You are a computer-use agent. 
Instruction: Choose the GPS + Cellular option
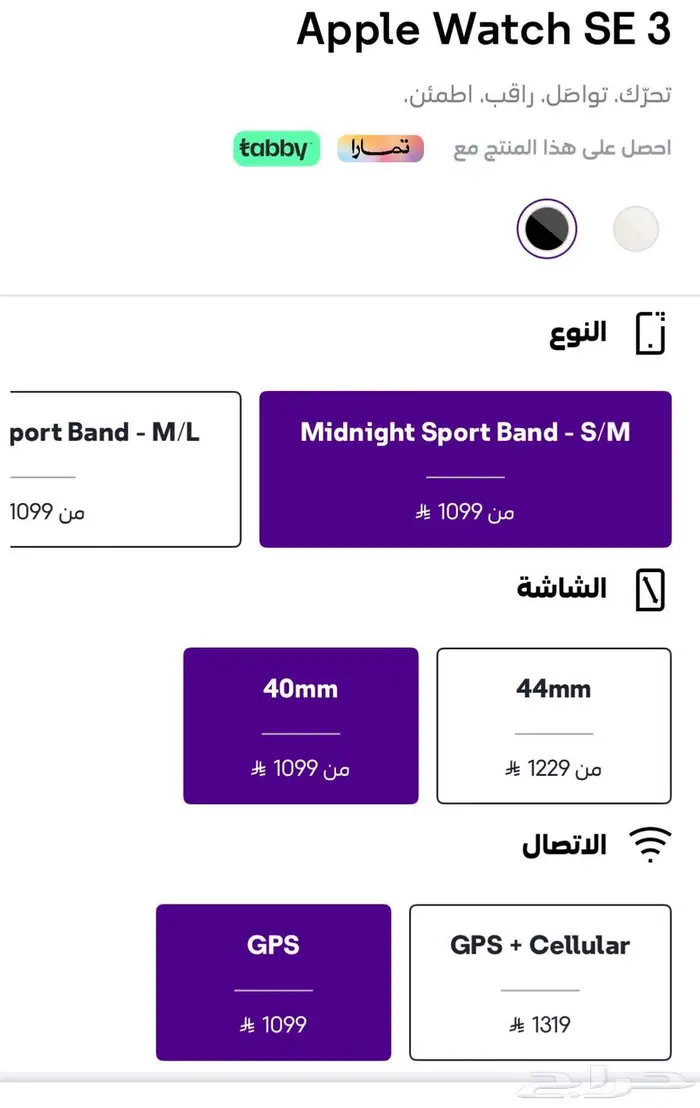coord(540,981)
